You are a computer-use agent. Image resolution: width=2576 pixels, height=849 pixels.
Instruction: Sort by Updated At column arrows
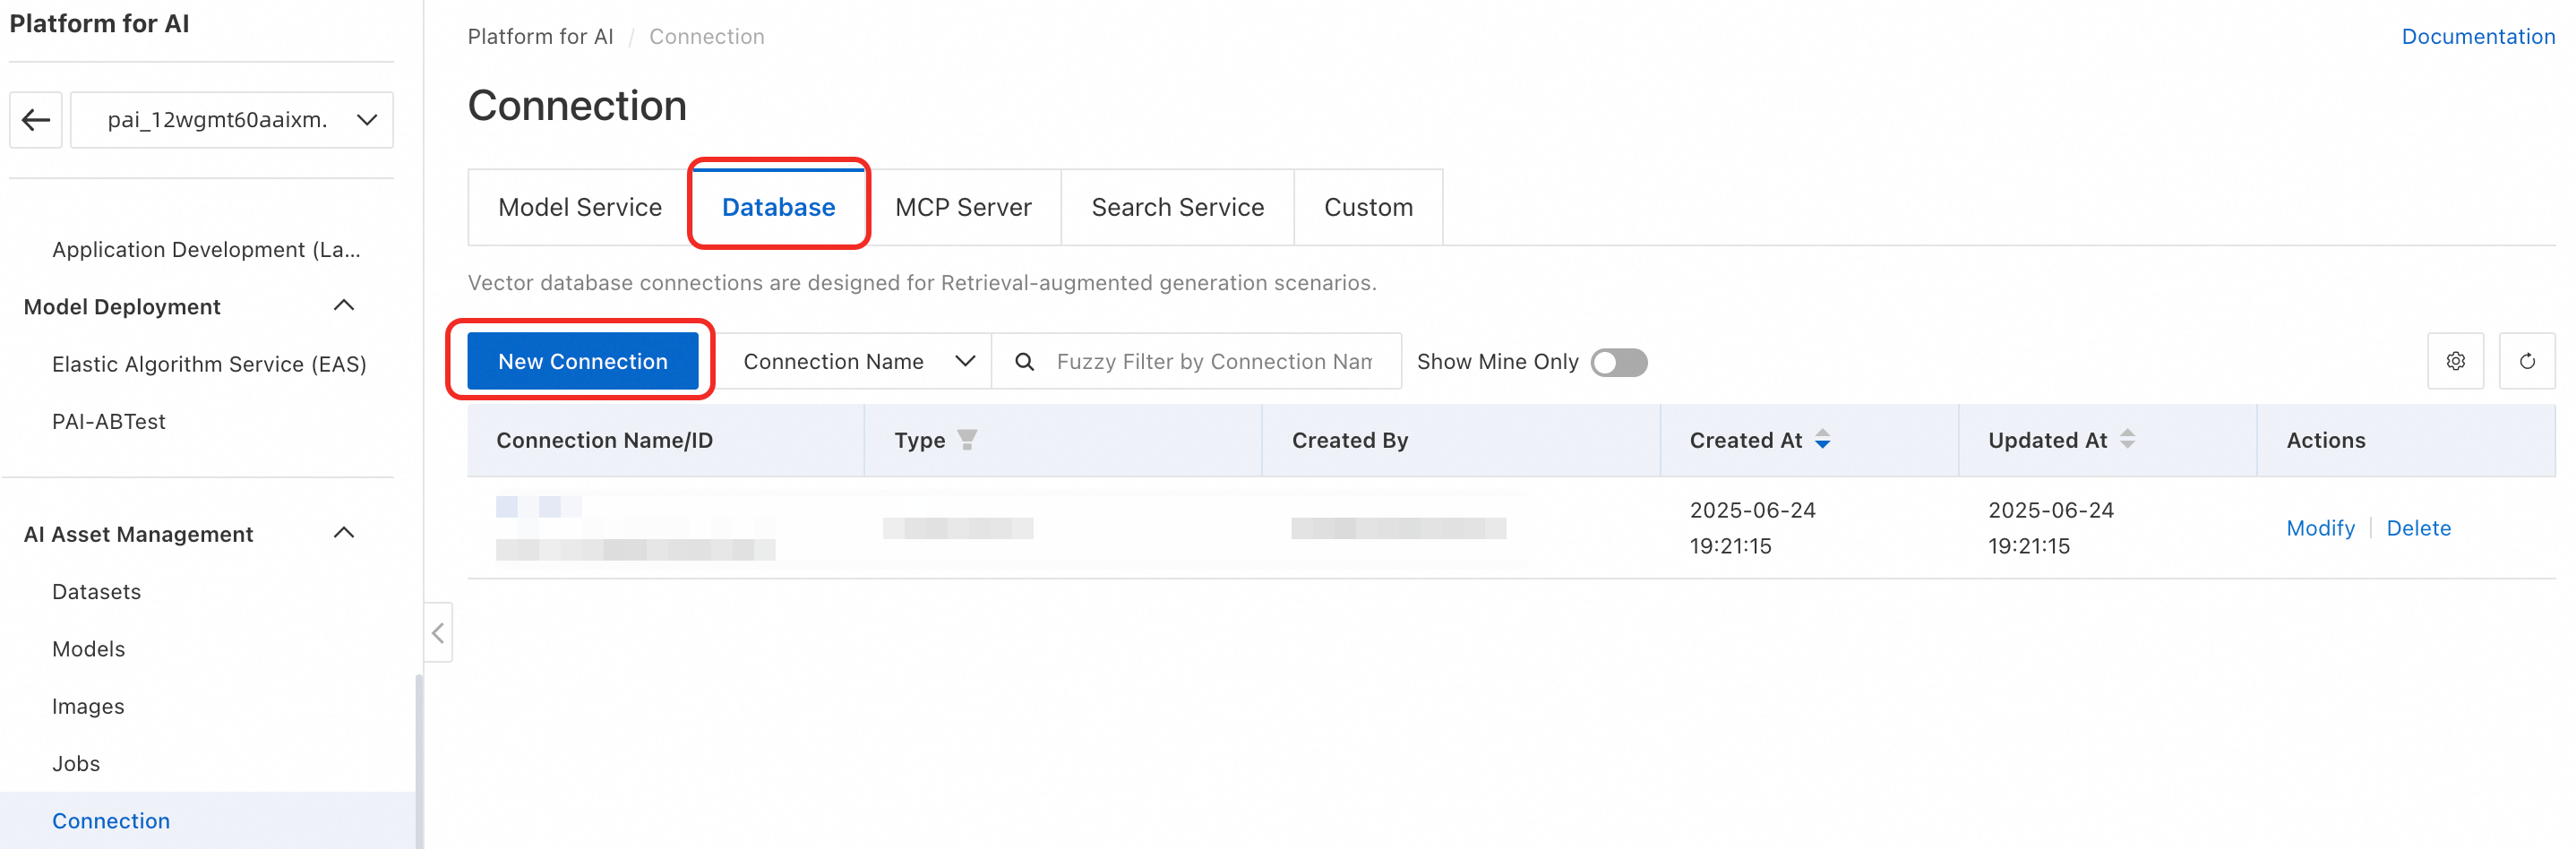coord(2127,440)
